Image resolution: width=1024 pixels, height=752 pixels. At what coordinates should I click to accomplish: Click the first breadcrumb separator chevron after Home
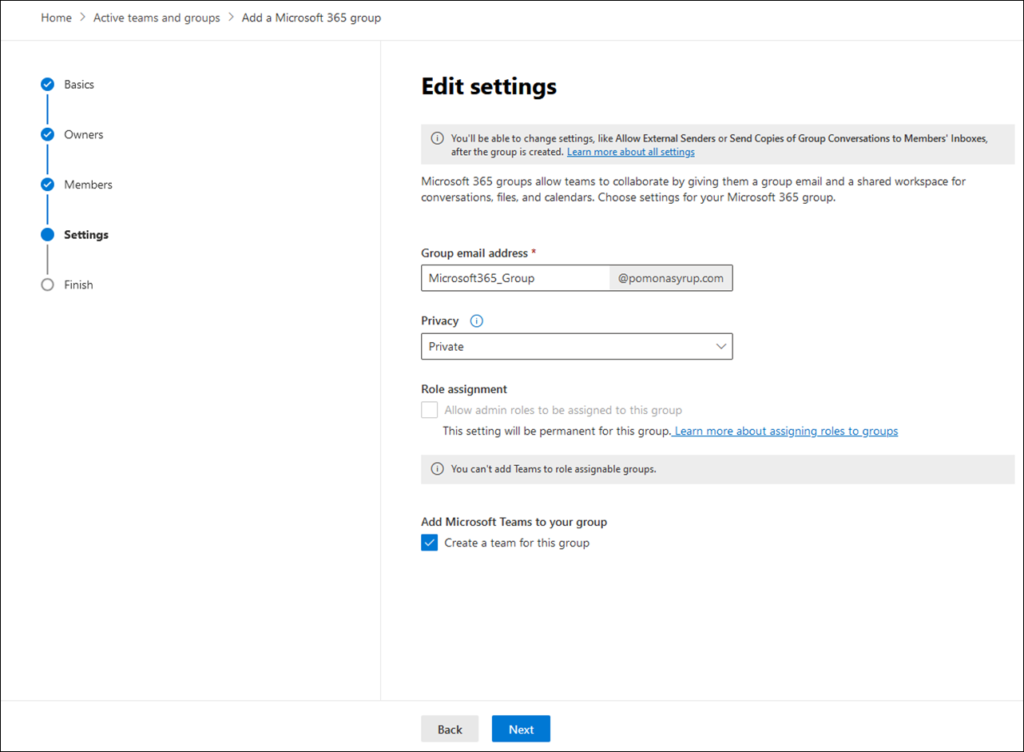tap(83, 18)
